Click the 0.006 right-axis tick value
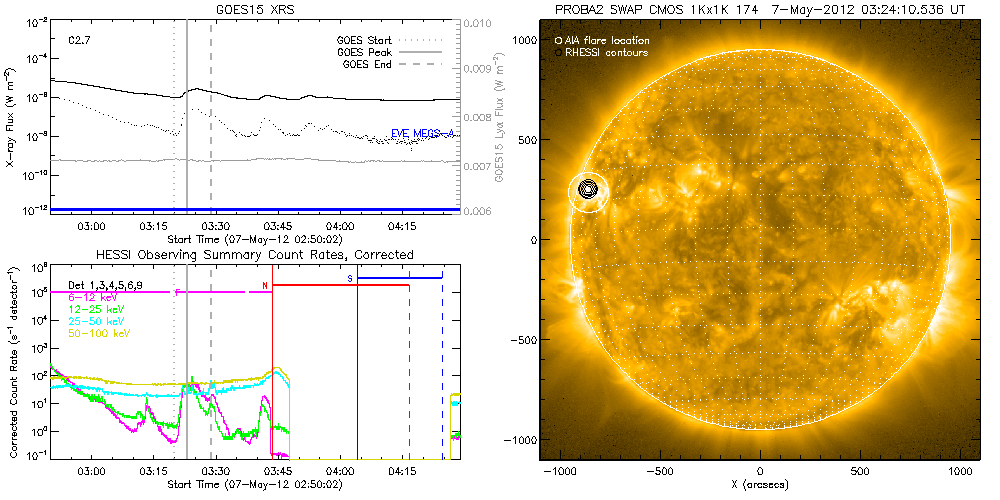Viewport: 1000px width, 500px height. point(477,211)
